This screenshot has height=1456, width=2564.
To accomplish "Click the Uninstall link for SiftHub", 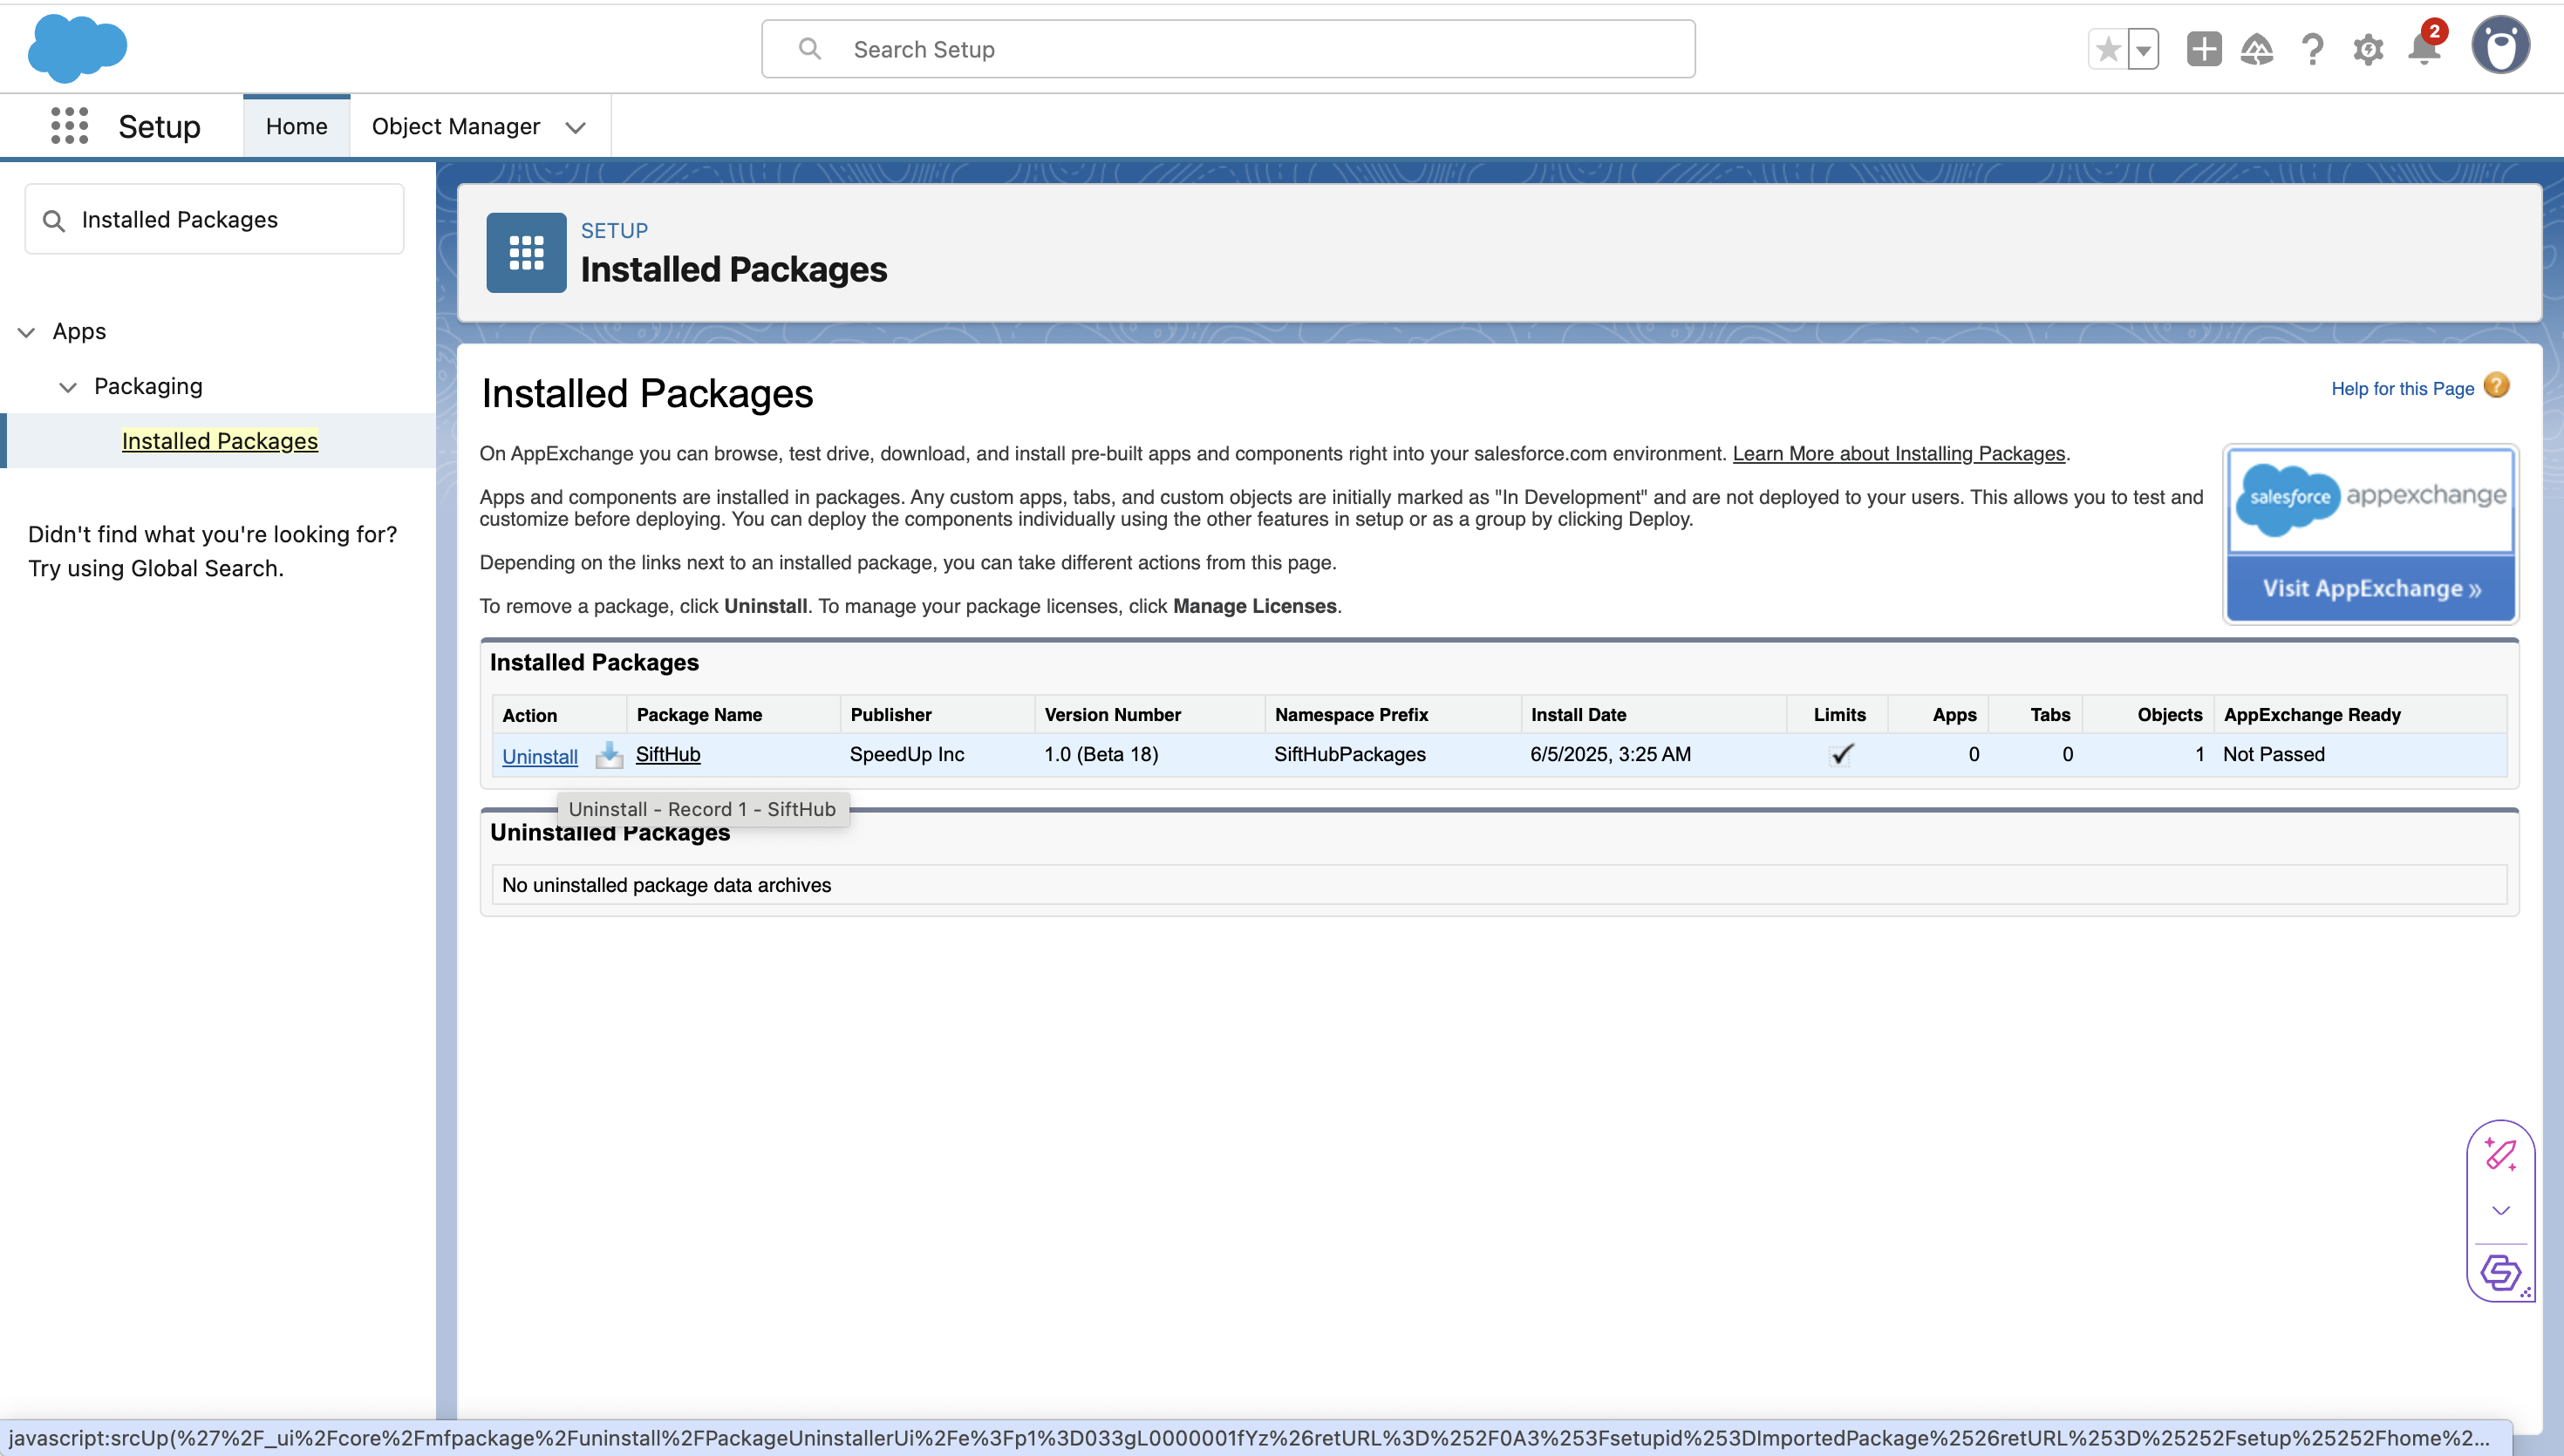I will coord(539,756).
